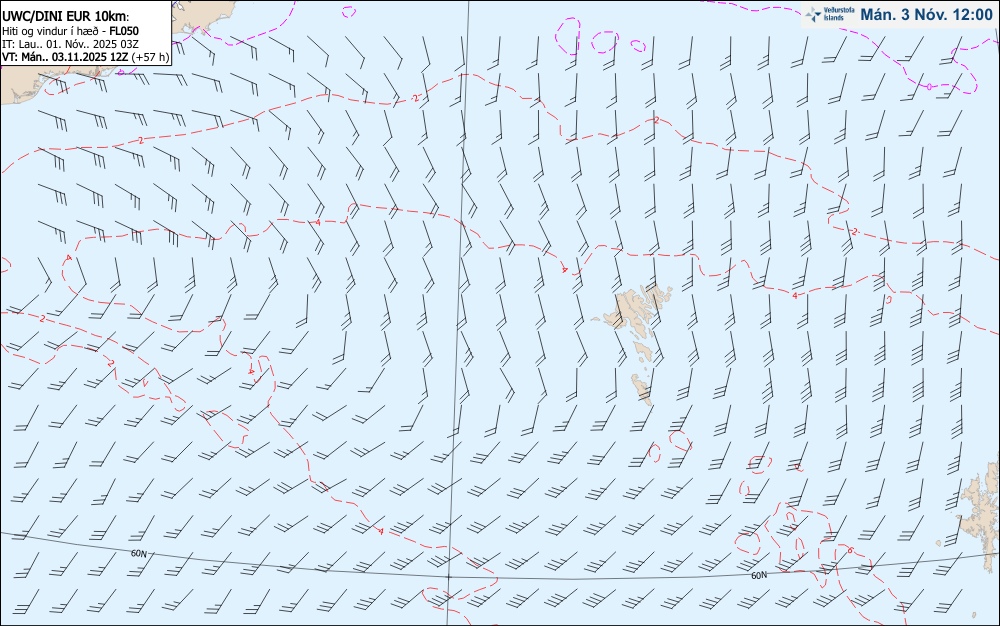Click the 'Mán. 3 Nóv. 12:00' timestamp
Screen dimensions: 1000x626
click(926, 15)
